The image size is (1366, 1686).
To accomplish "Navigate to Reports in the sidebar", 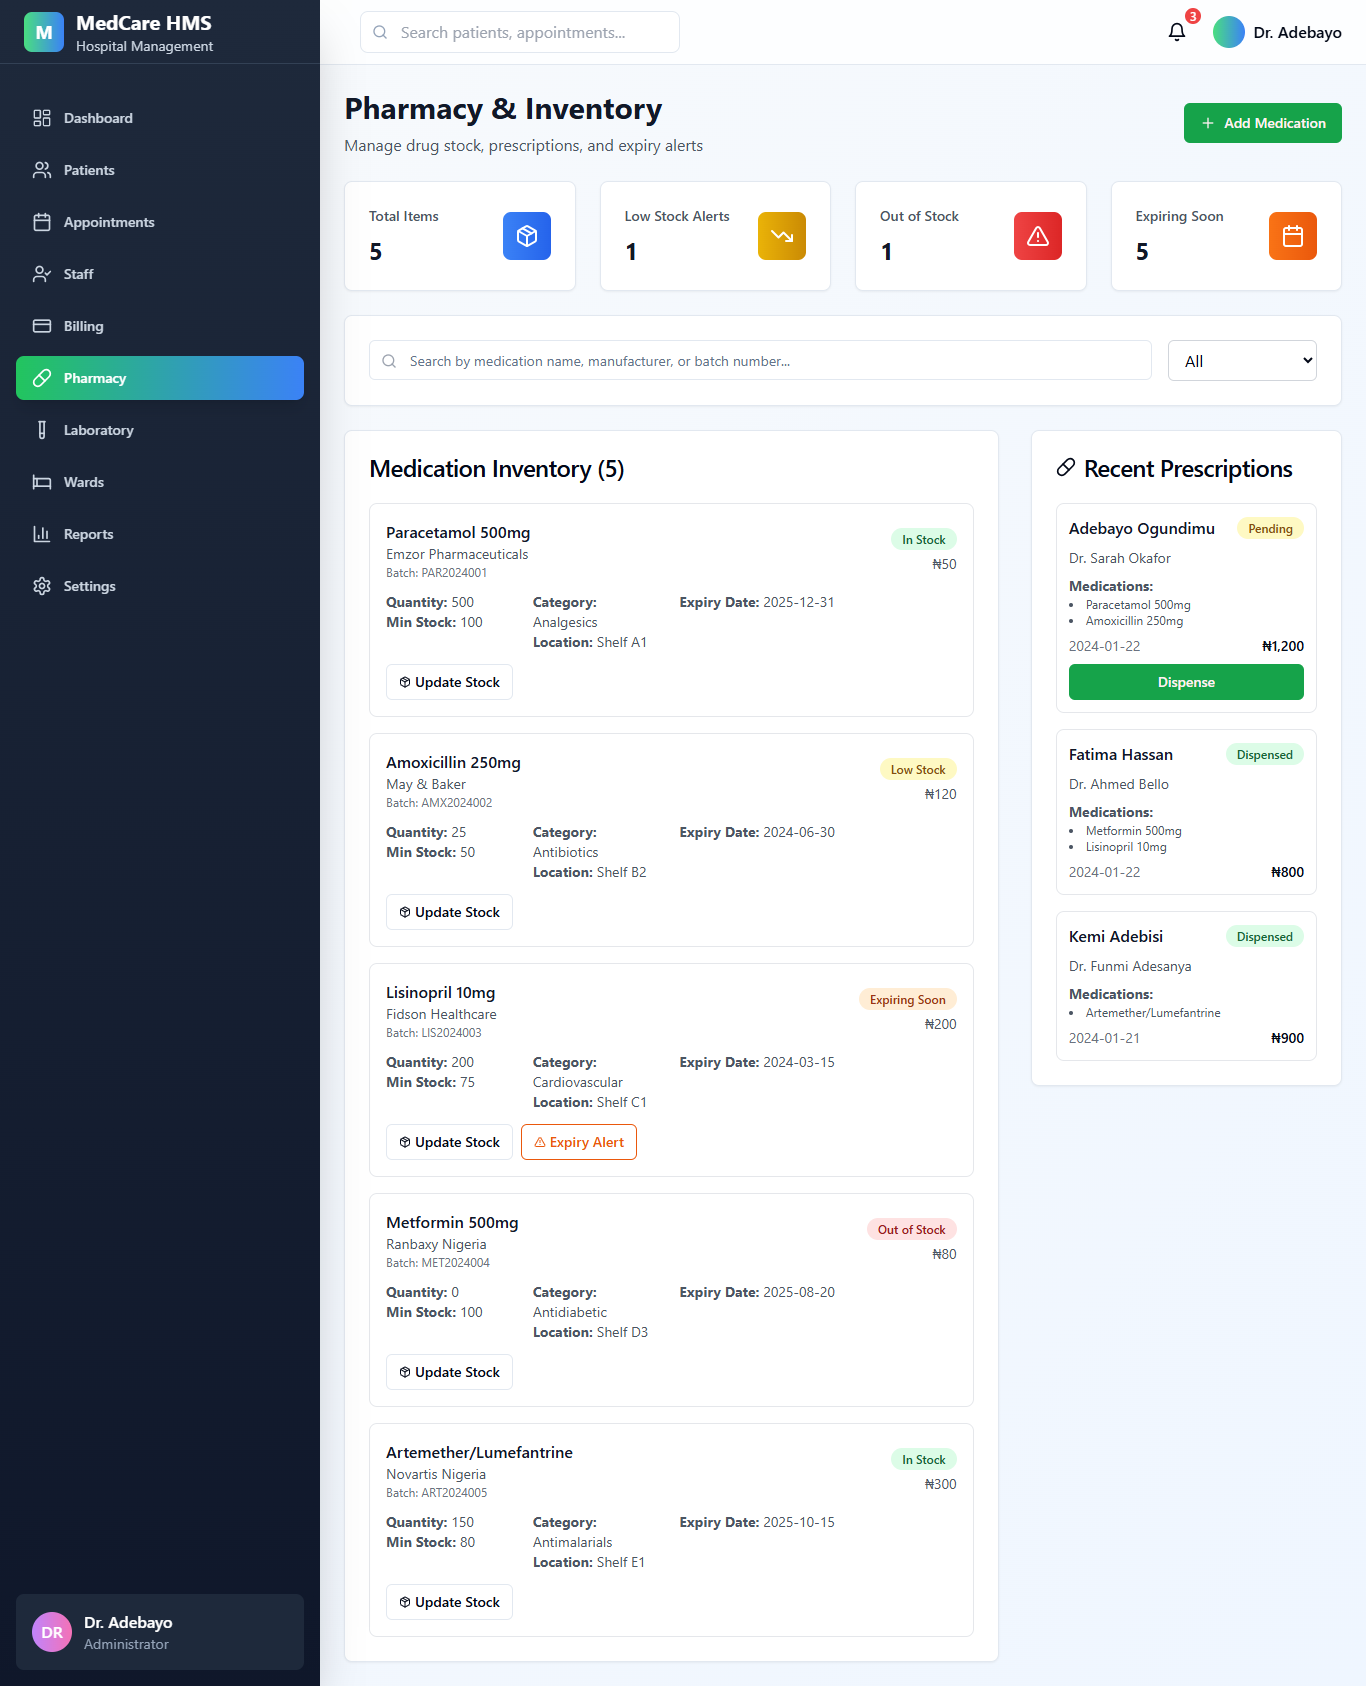I will tap(88, 534).
